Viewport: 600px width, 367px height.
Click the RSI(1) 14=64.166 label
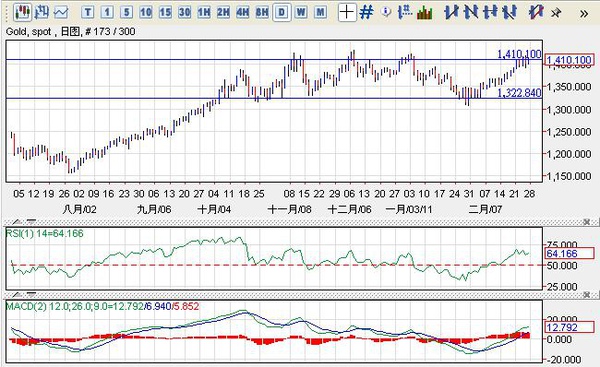44,233
